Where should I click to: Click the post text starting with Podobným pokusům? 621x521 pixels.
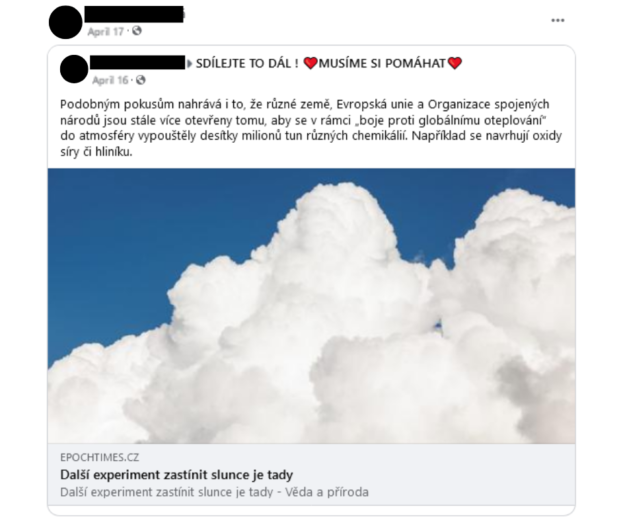[311, 128]
